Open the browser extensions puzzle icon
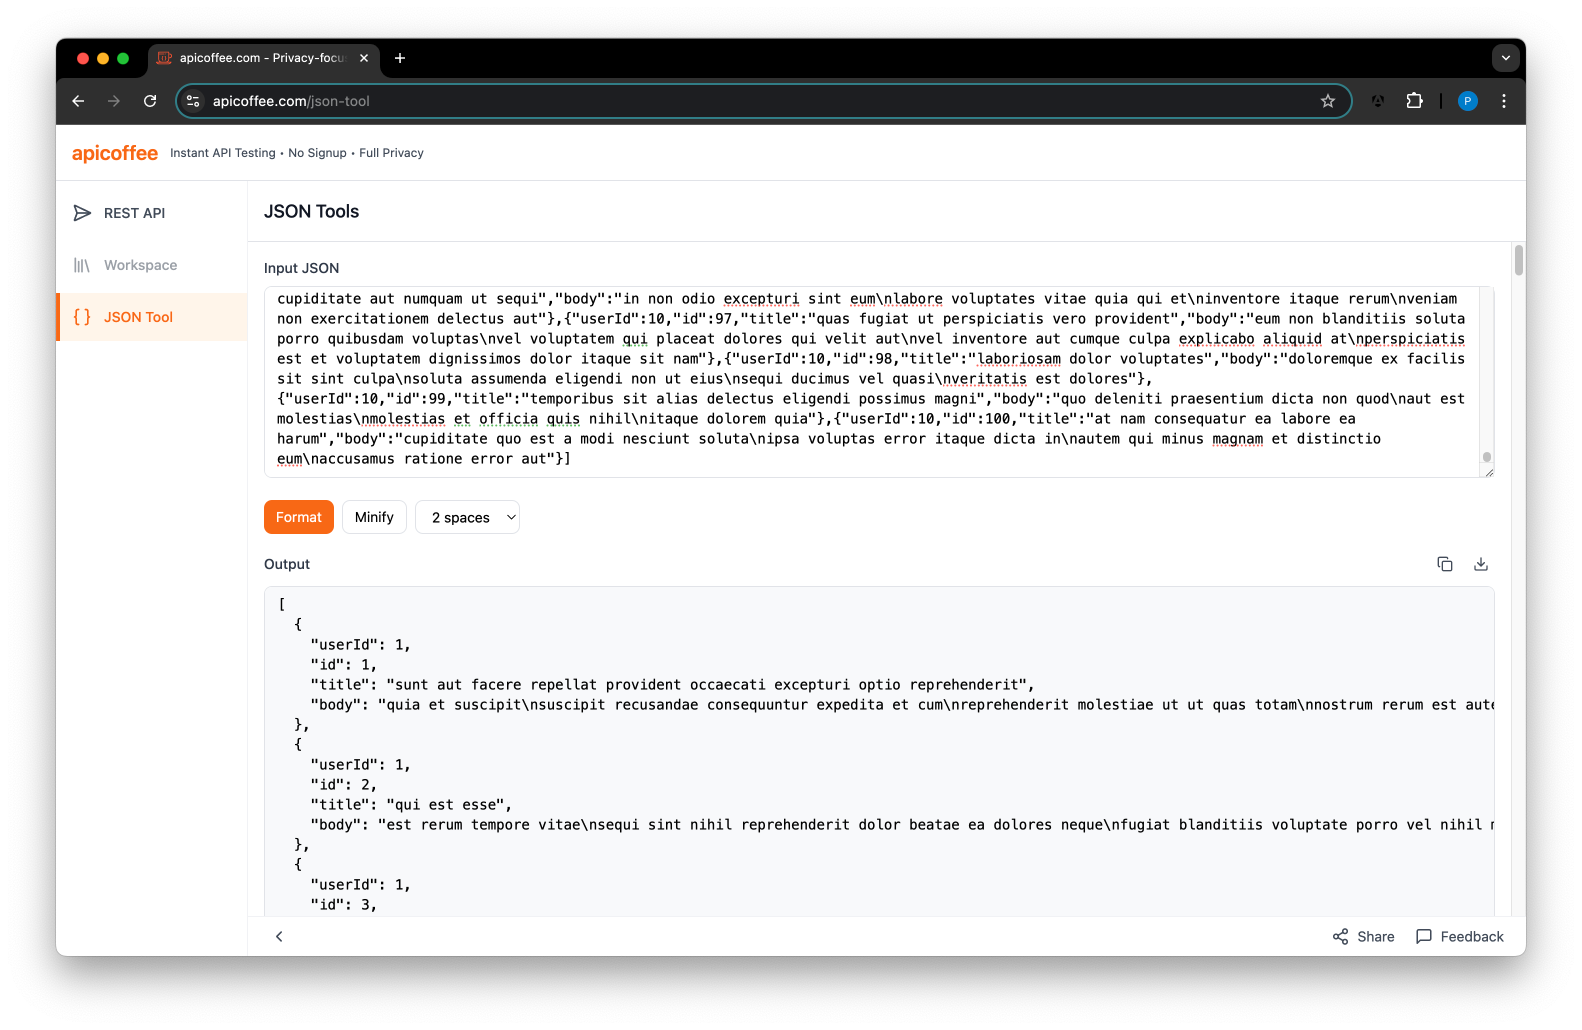This screenshot has width=1582, height=1030. point(1414,101)
